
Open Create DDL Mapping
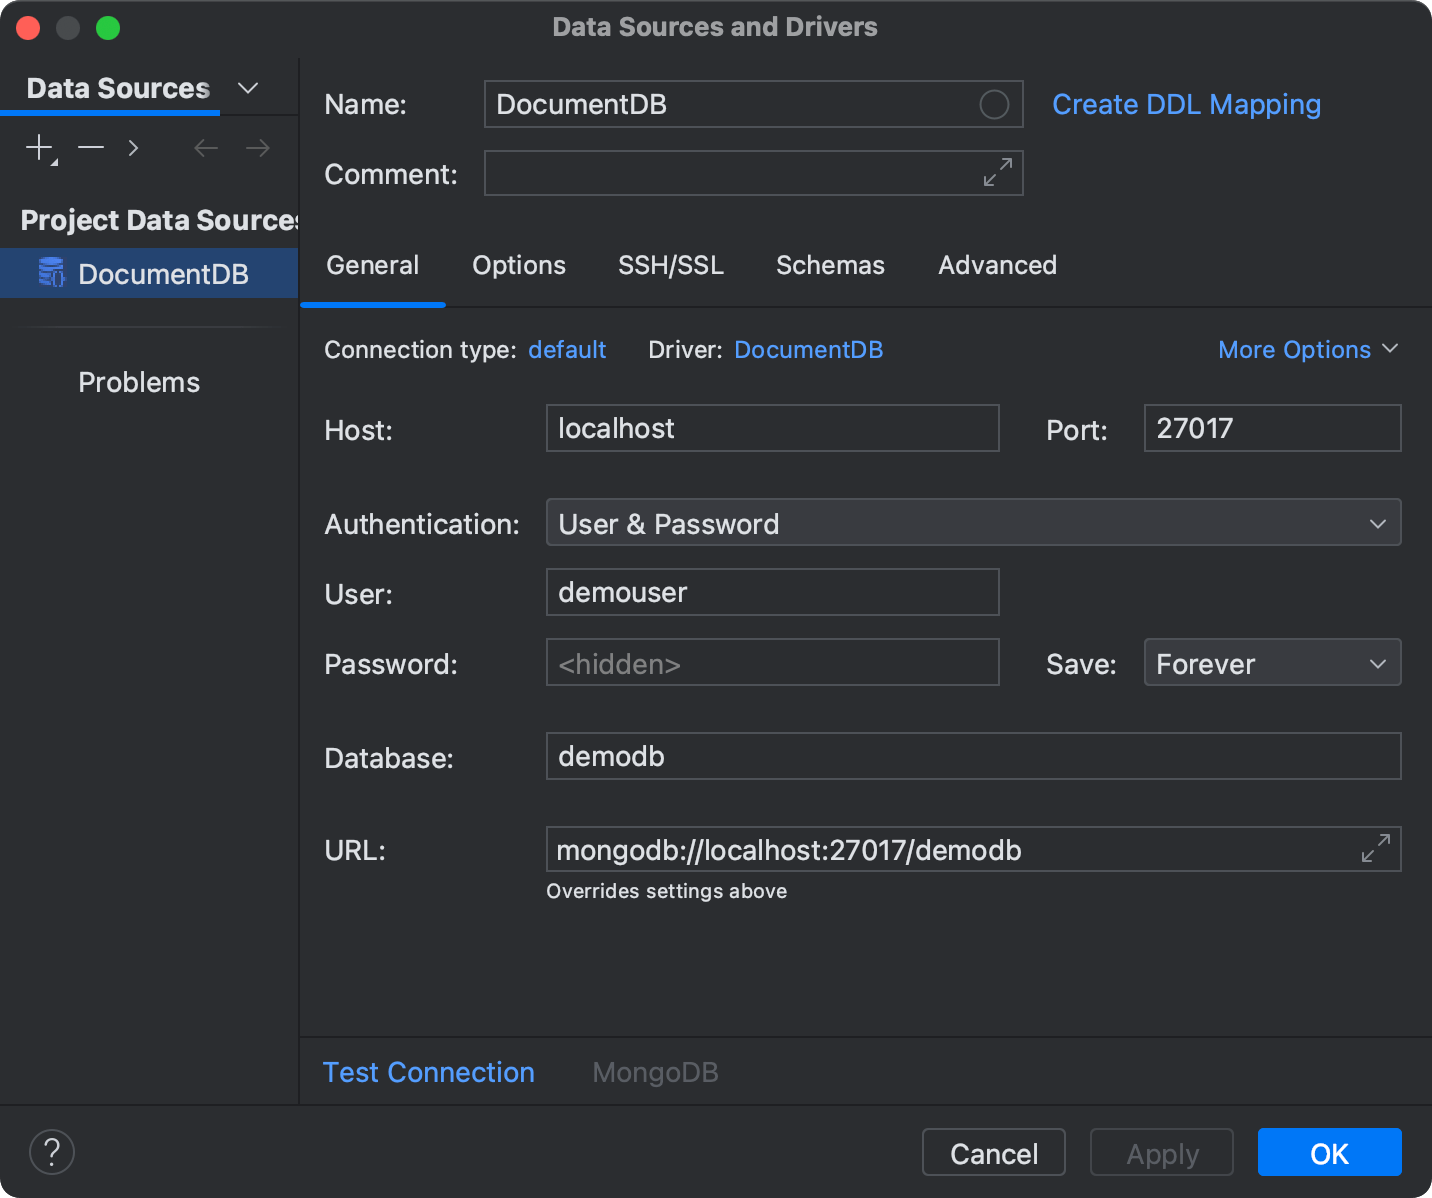pos(1186,104)
